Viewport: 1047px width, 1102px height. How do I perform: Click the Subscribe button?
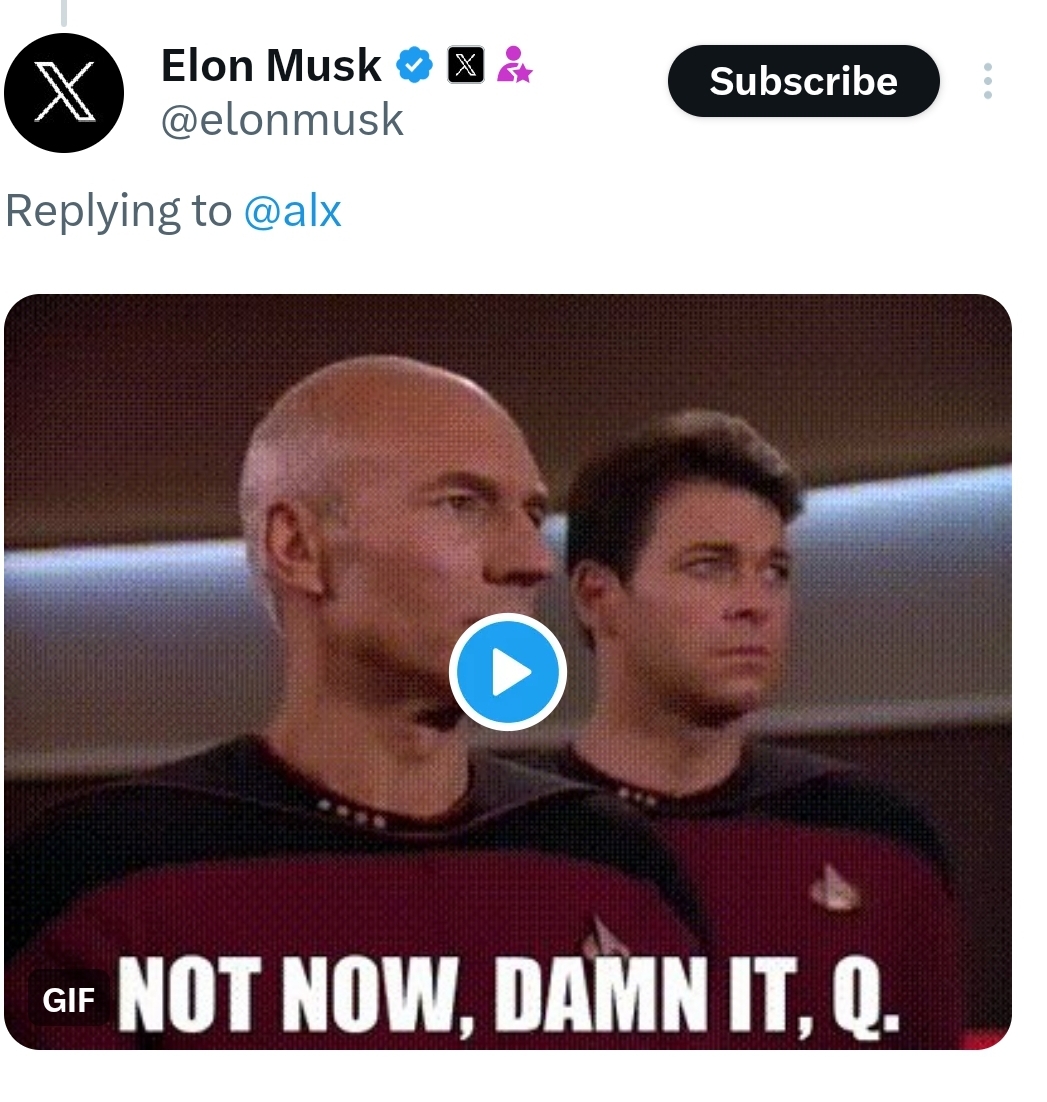(803, 81)
